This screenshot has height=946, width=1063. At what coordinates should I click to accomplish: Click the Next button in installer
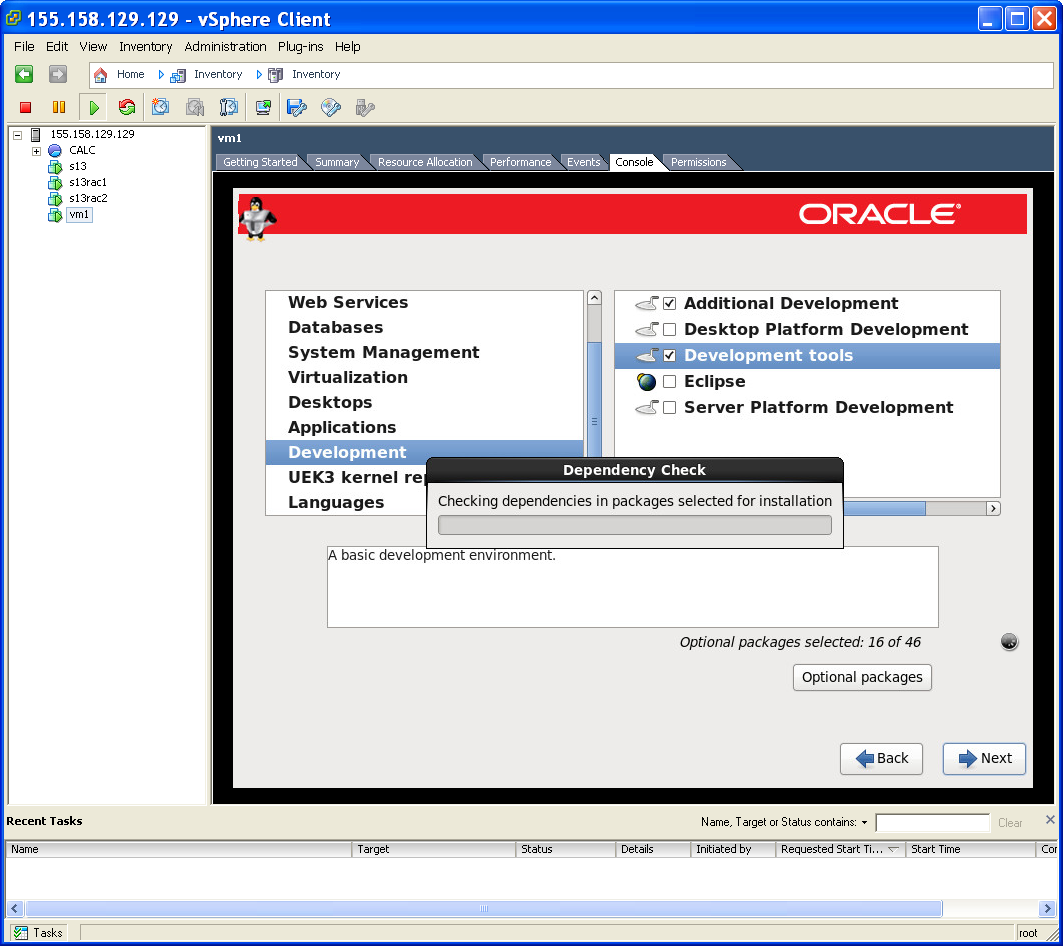click(x=984, y=759)
